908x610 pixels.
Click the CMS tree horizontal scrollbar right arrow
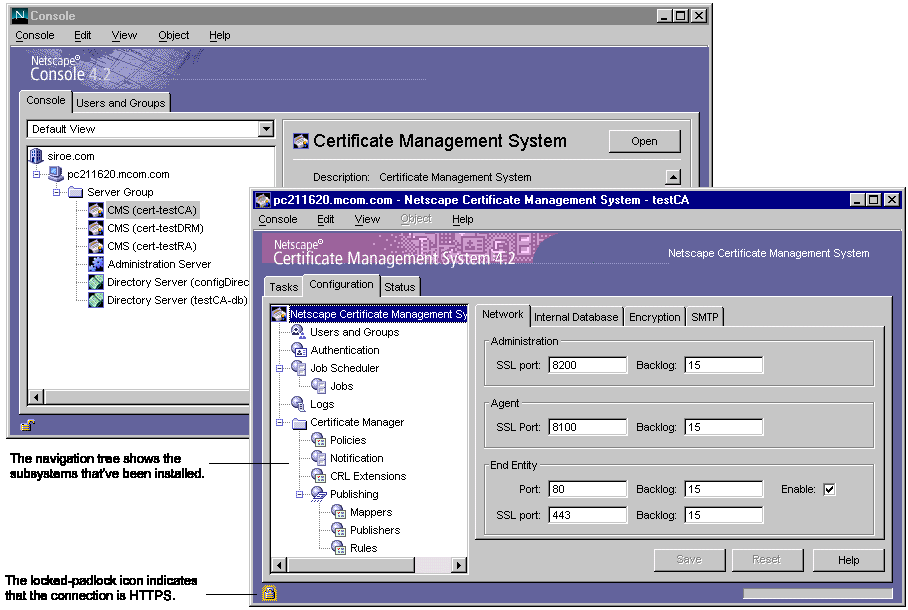(x=459, y=565)
